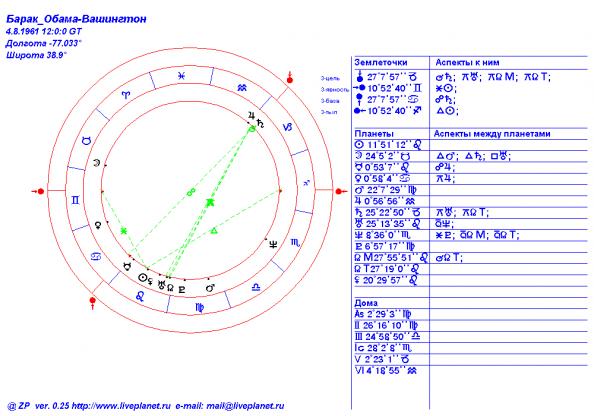
Task: Select the house II row 26°16'10''
Action: click(x=386, y=325)
